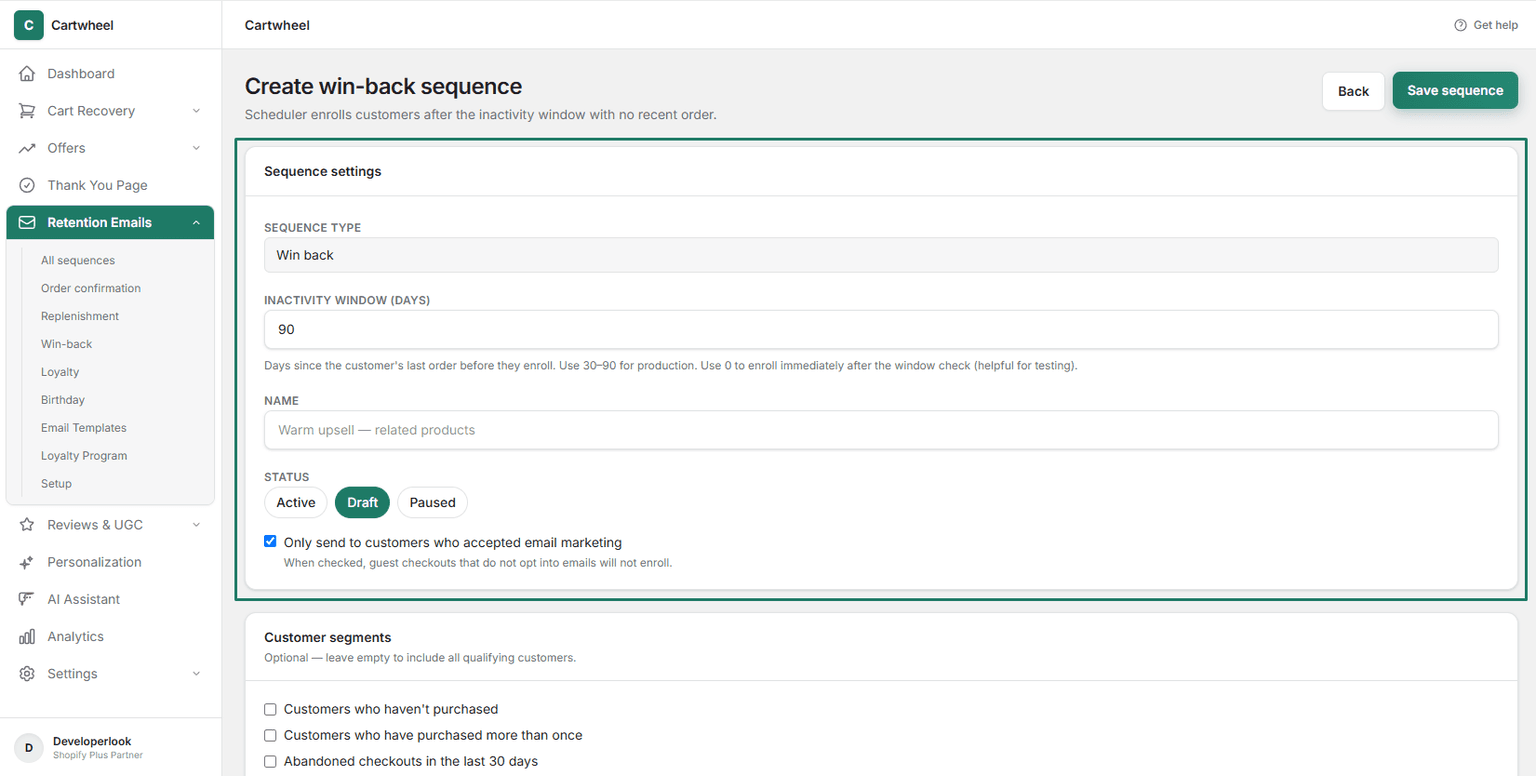1536x776 pixels.
Task: Click the Developerlook avatar circle
Action: pos(28,747)
